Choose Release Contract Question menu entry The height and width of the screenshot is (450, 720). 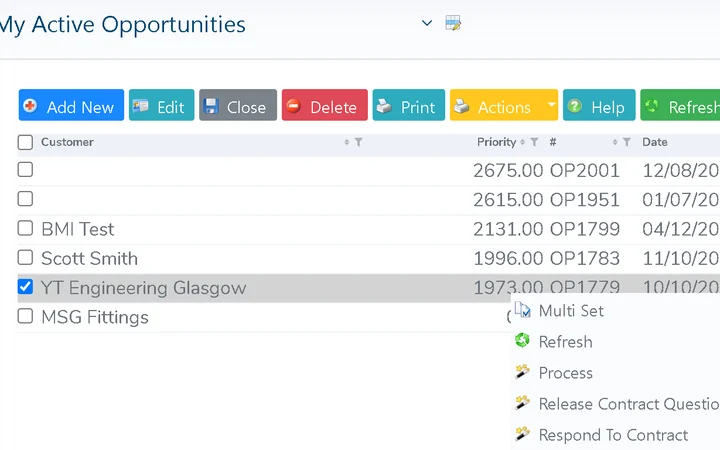tap(628, 404)
